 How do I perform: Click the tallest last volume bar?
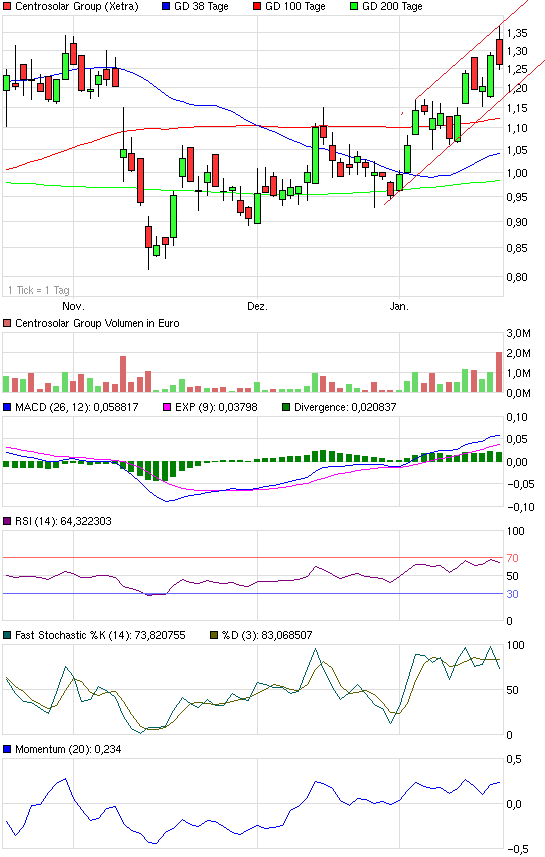pos(499,372)
